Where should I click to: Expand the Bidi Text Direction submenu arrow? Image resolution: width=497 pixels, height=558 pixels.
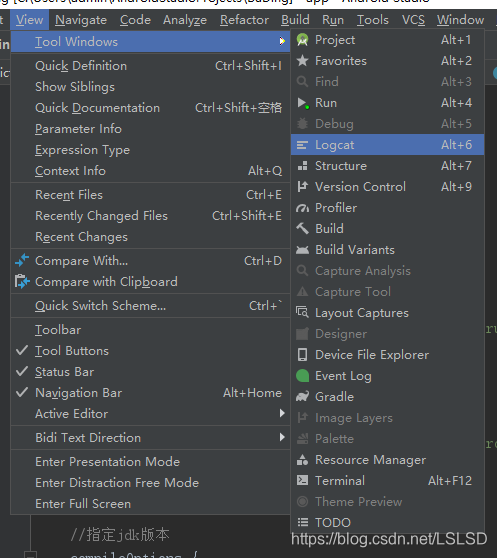tap(282, 437)
